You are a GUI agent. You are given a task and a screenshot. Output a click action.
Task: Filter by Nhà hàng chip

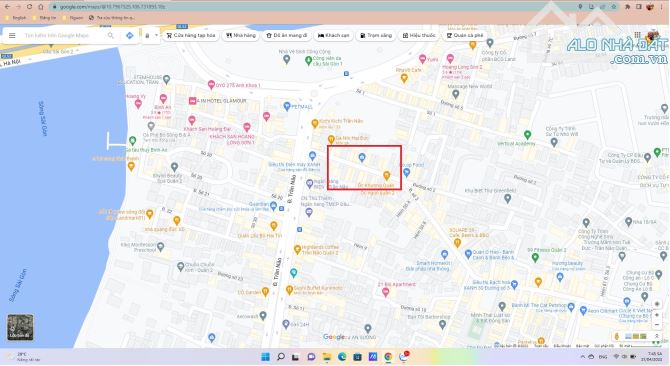point(241,35)
